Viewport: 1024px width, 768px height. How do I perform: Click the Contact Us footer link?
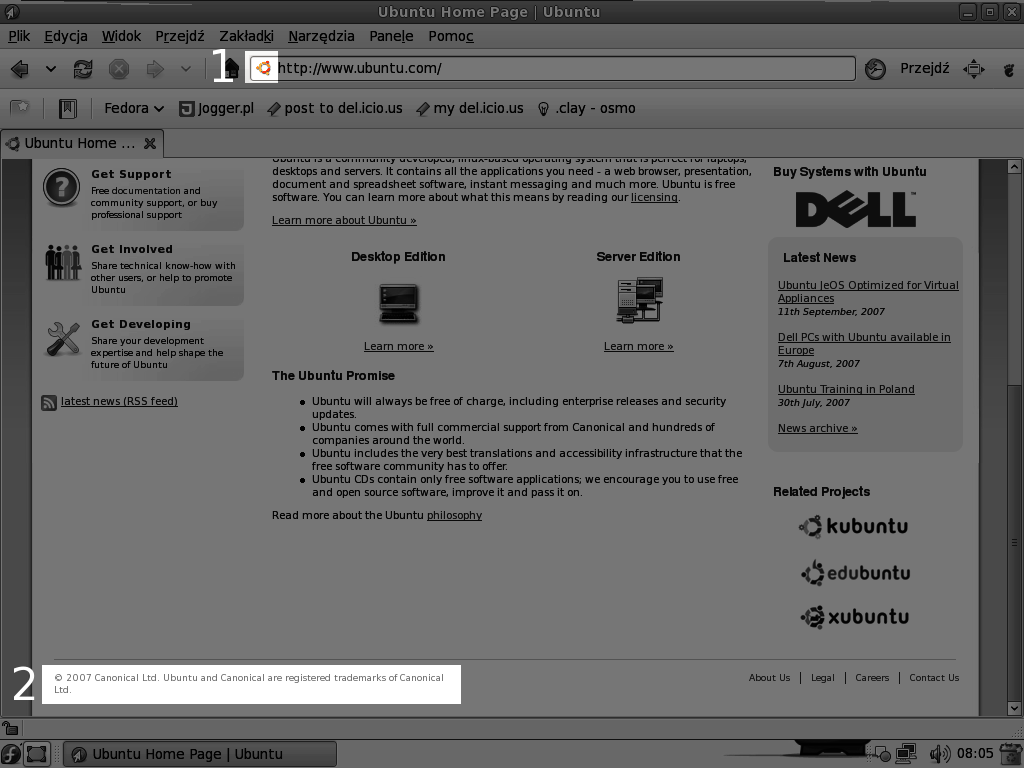click(x=934, y=678)
